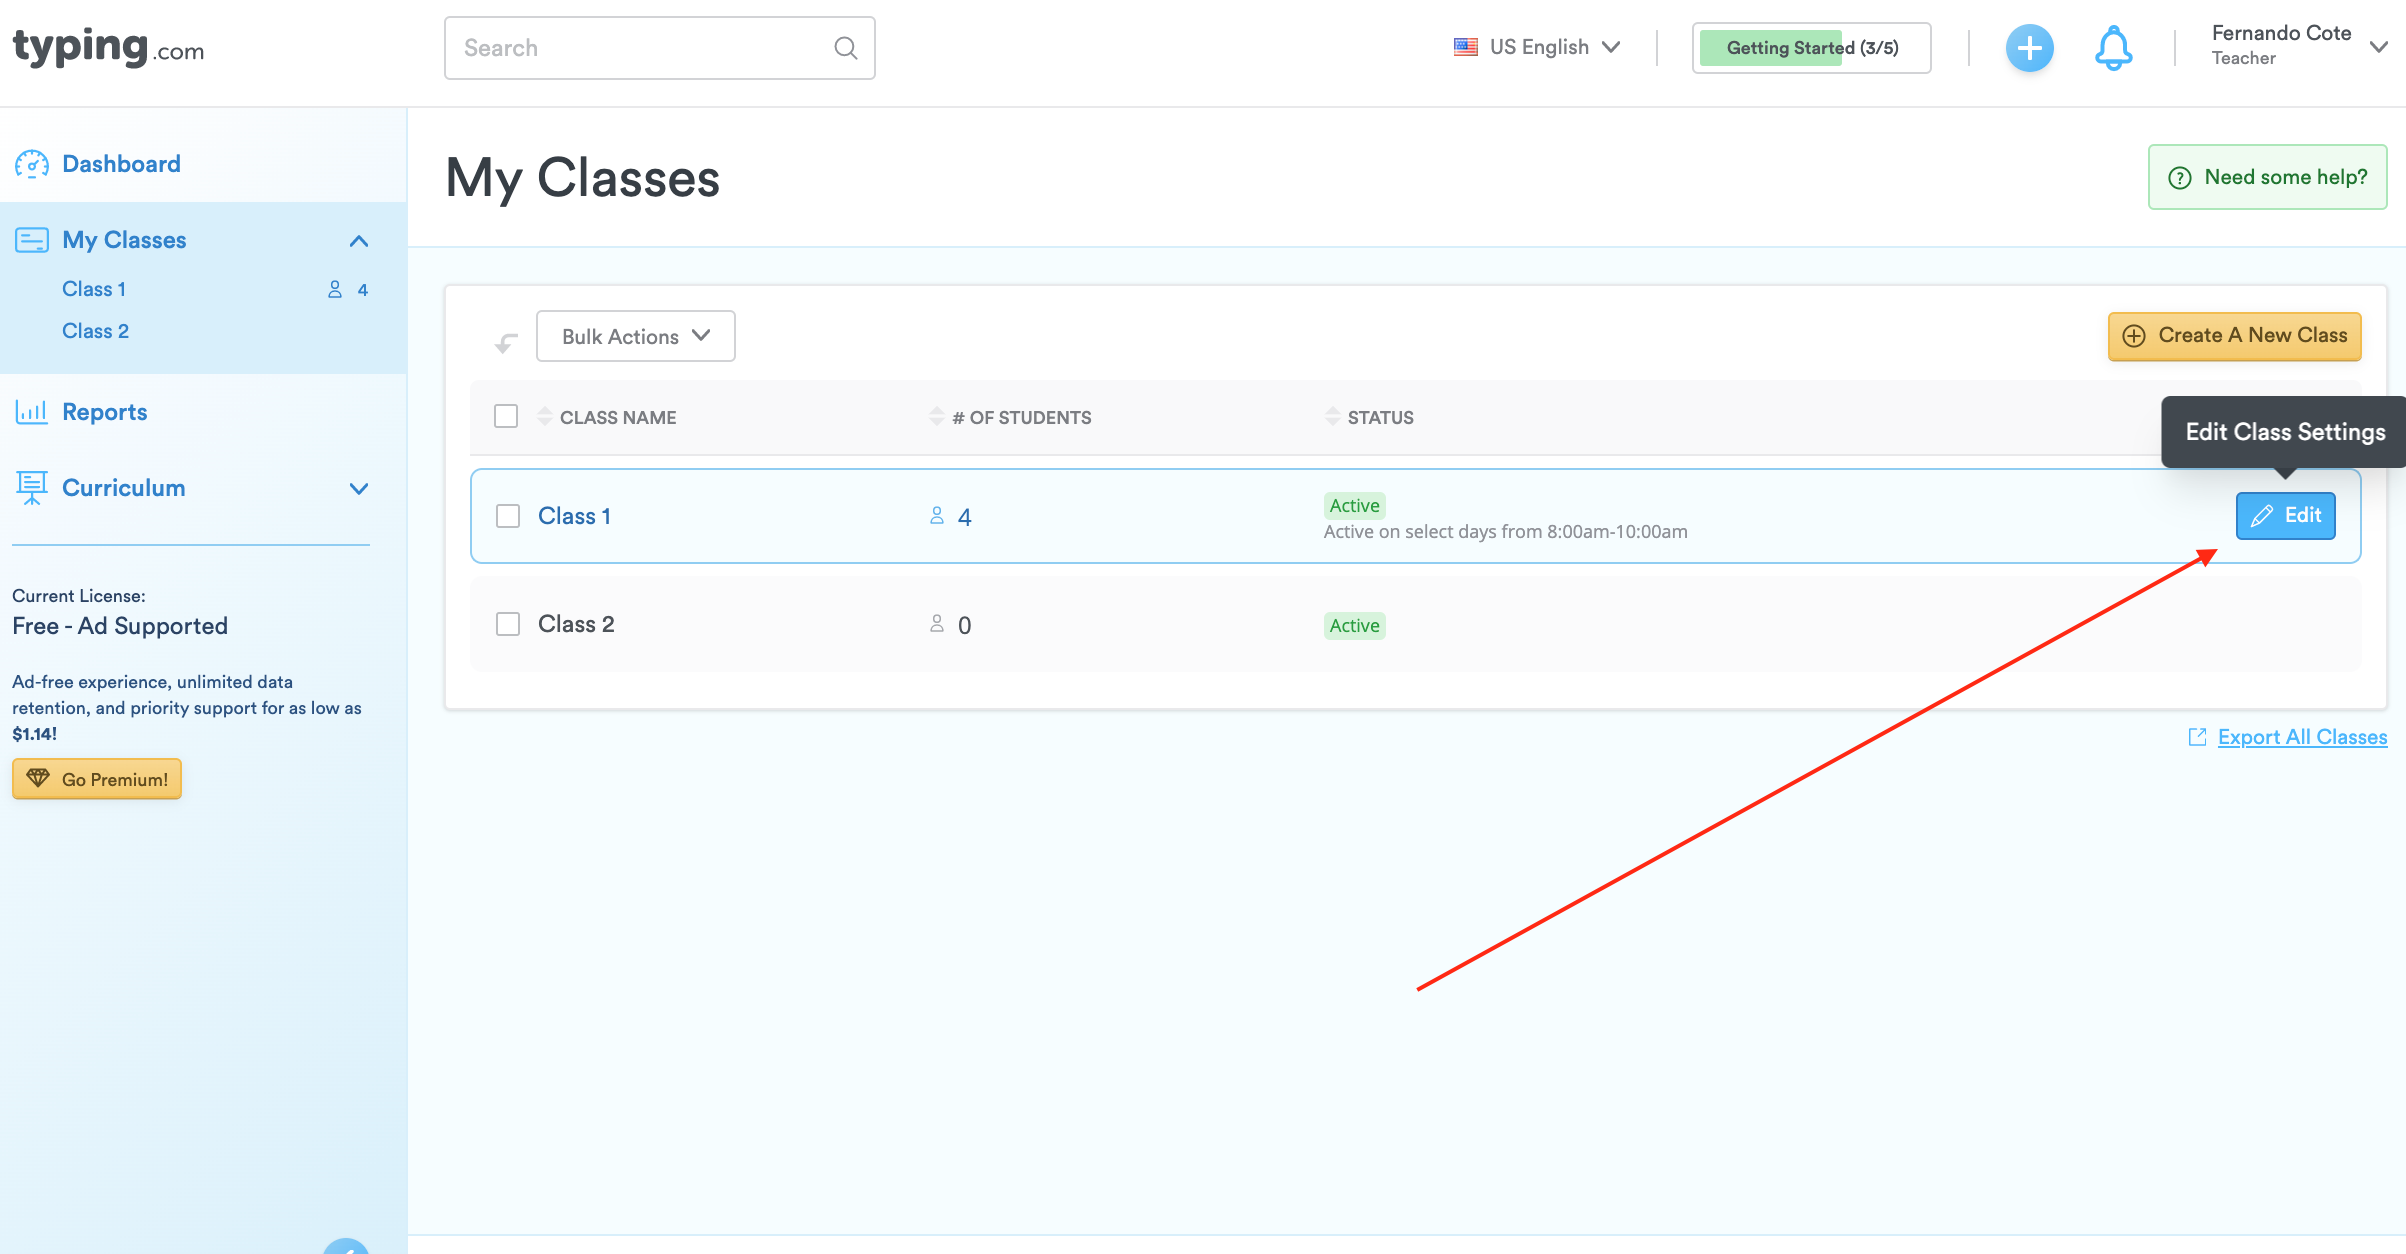2406x1254 pixels.
Task: Collapse the My Classes sidebar section
Action: click(359, 241)
